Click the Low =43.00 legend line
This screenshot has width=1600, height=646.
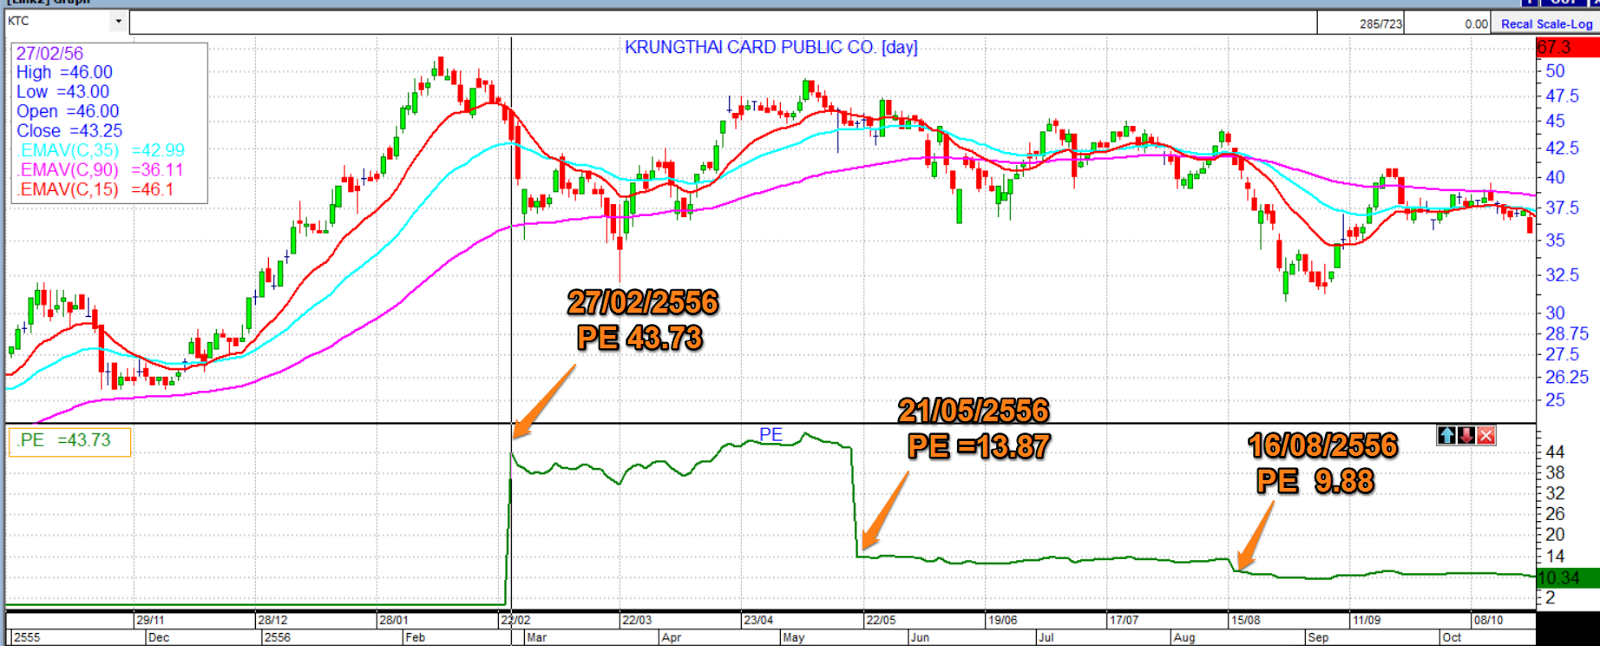[63, 92]
